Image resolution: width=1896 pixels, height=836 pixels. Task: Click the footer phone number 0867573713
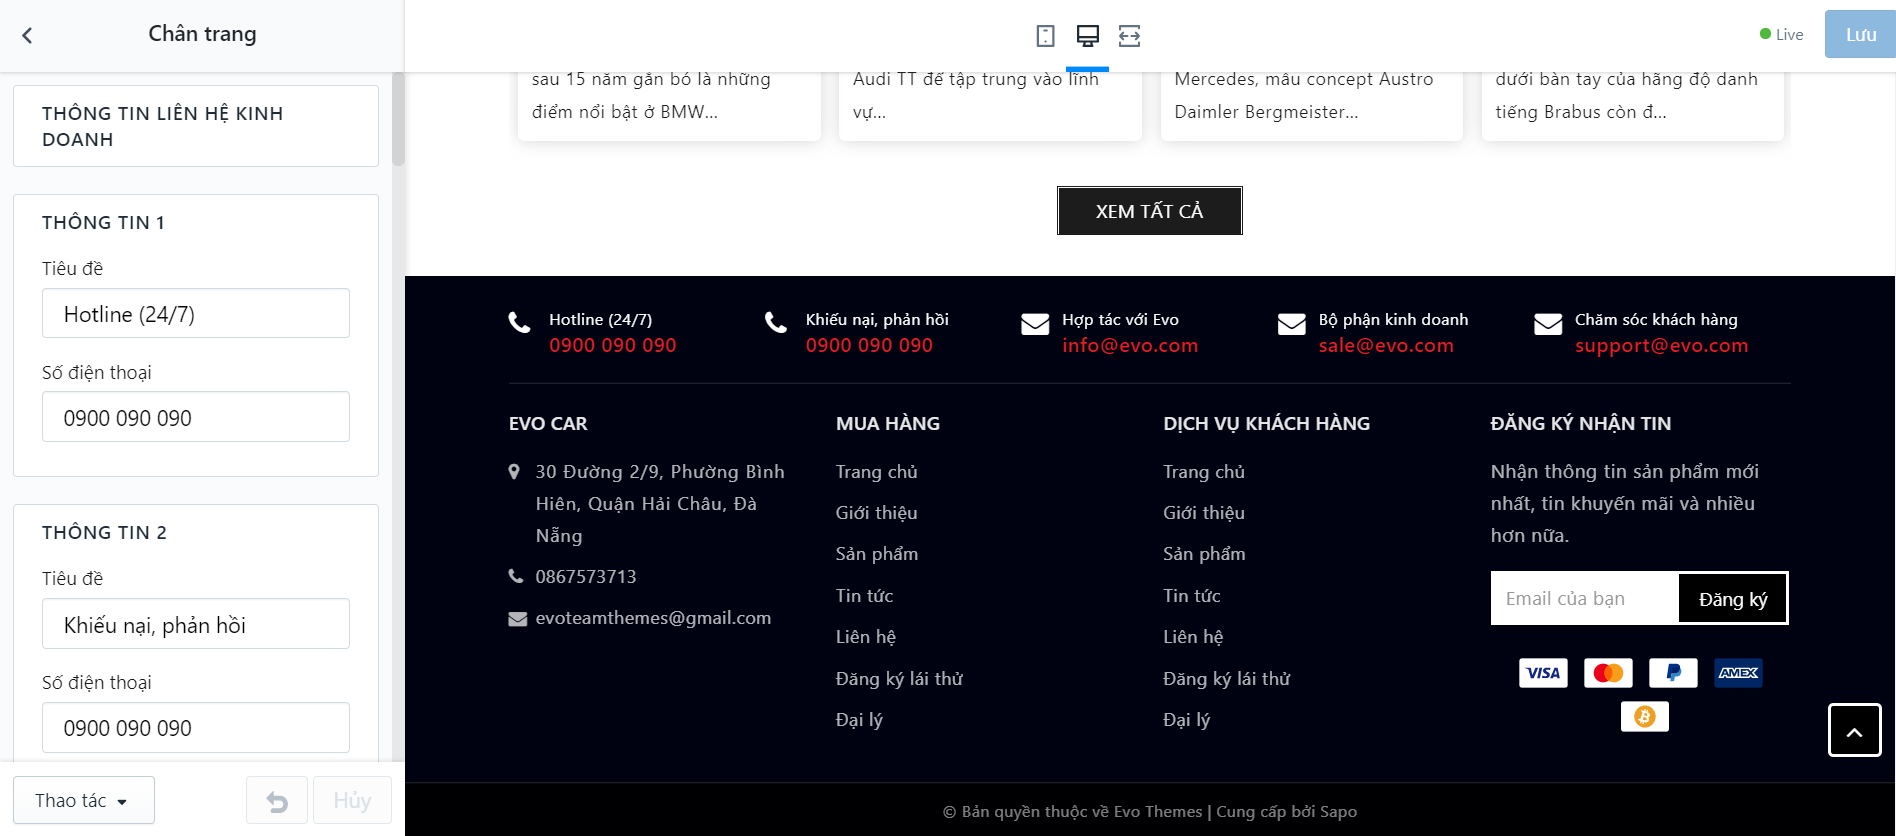pyautogui.click(x=586, y=576)
